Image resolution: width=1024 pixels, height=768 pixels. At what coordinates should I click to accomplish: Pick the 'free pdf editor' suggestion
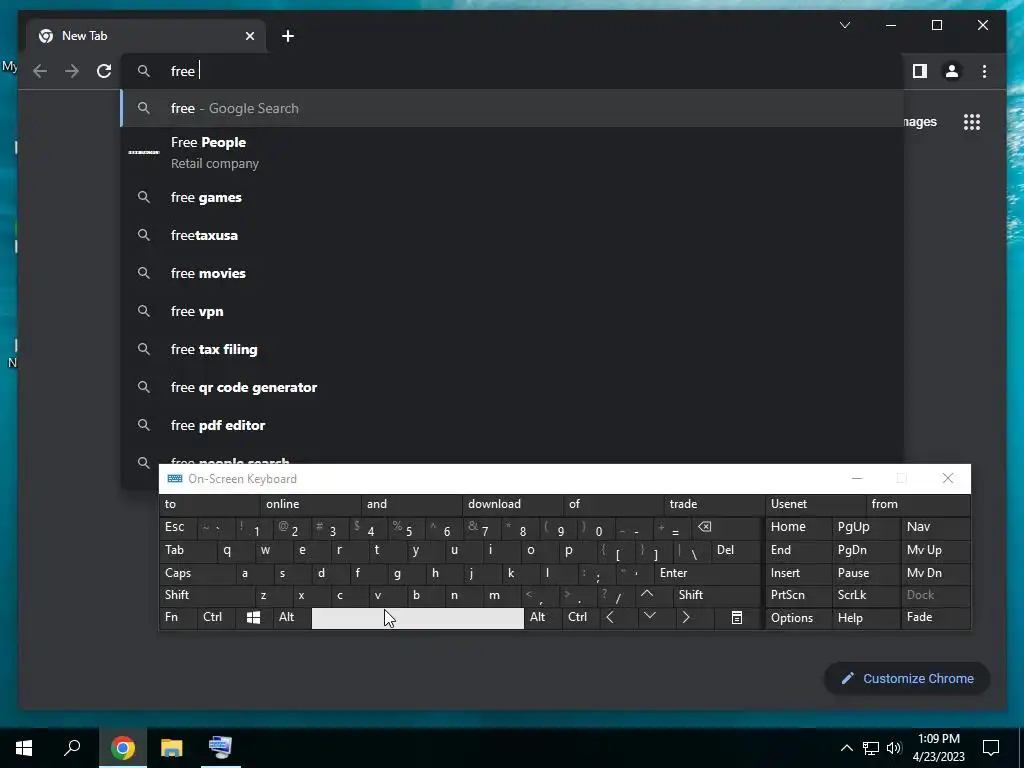click(x=513, y=425)
